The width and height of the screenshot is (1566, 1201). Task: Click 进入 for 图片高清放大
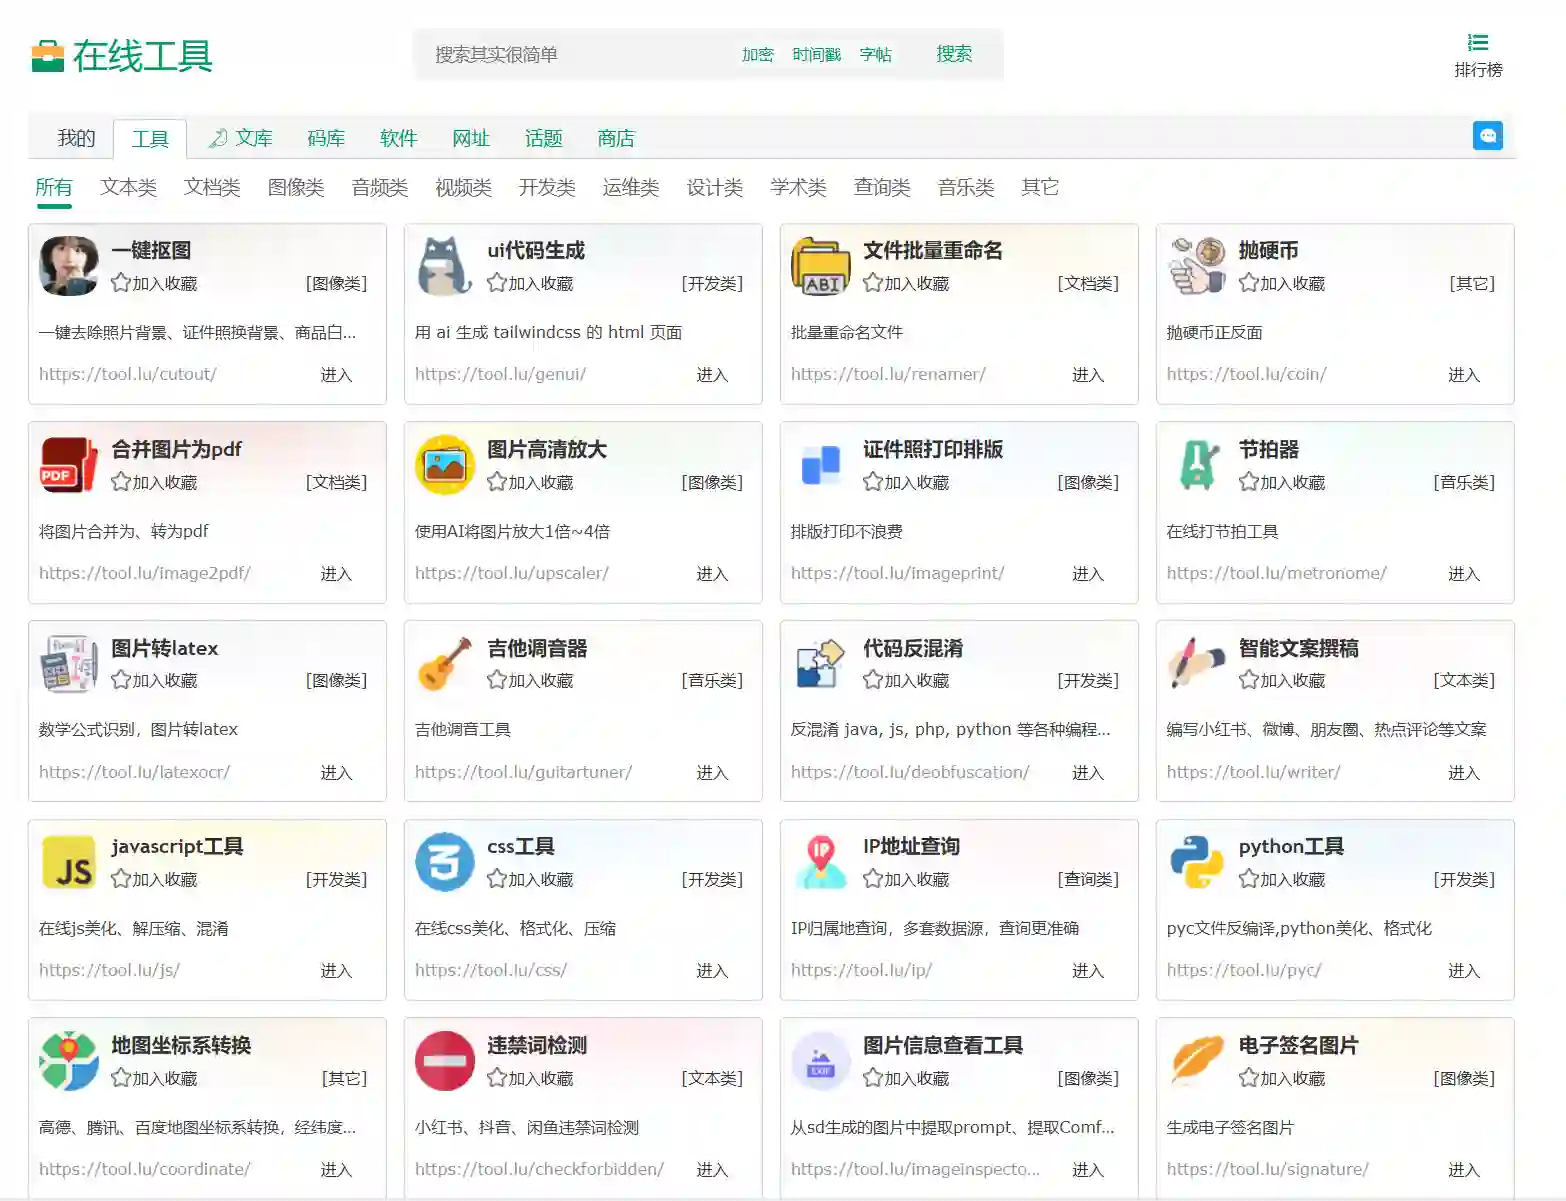pos(711,574)
